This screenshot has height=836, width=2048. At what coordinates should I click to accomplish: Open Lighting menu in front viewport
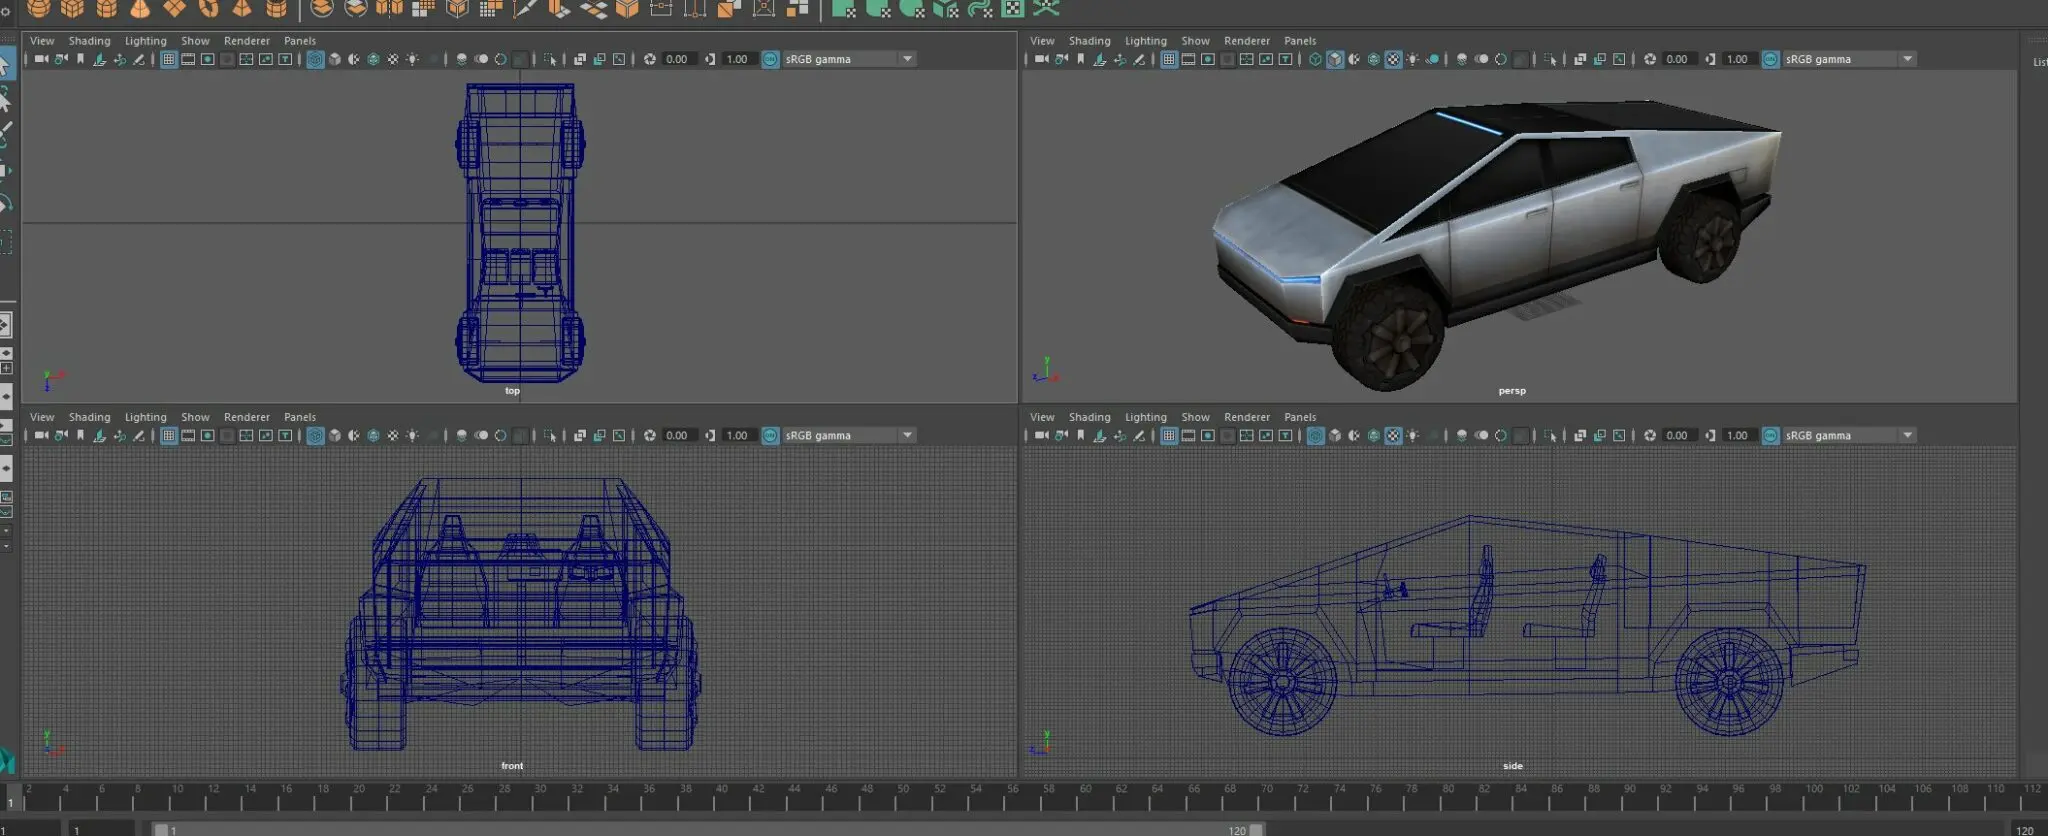point(145,417)
